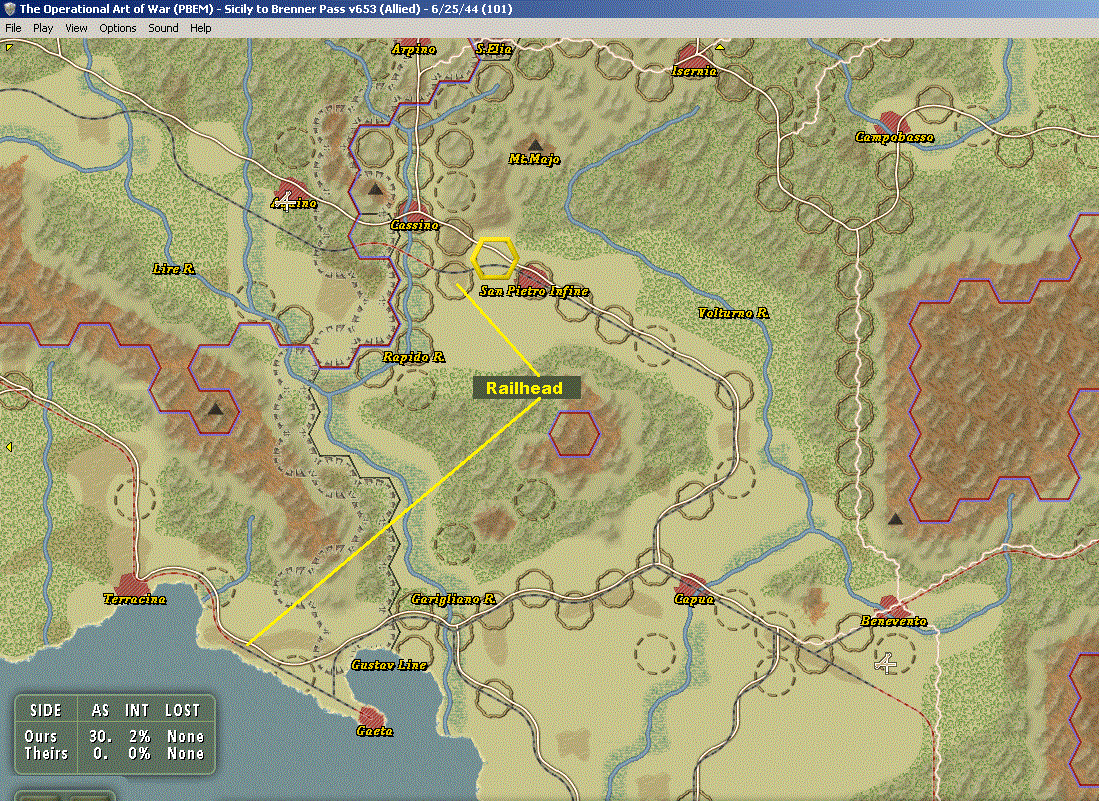Select the mountain peak icon north of Benevento
The height and width of the screenshot is (801, 1099).
click(x=895, y=519)
